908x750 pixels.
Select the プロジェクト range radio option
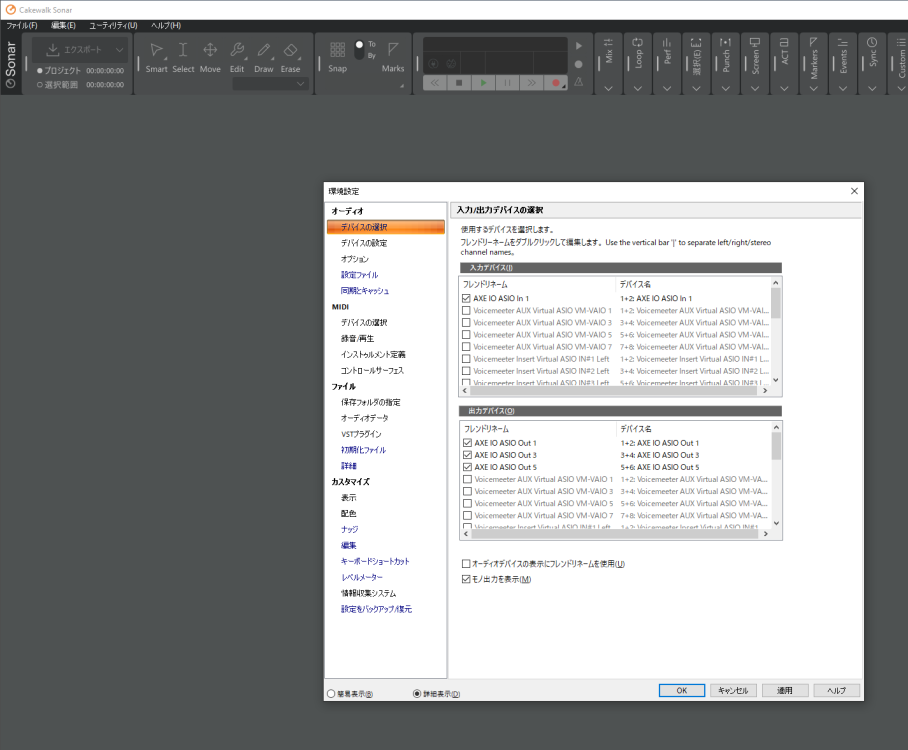click(40, 71)
